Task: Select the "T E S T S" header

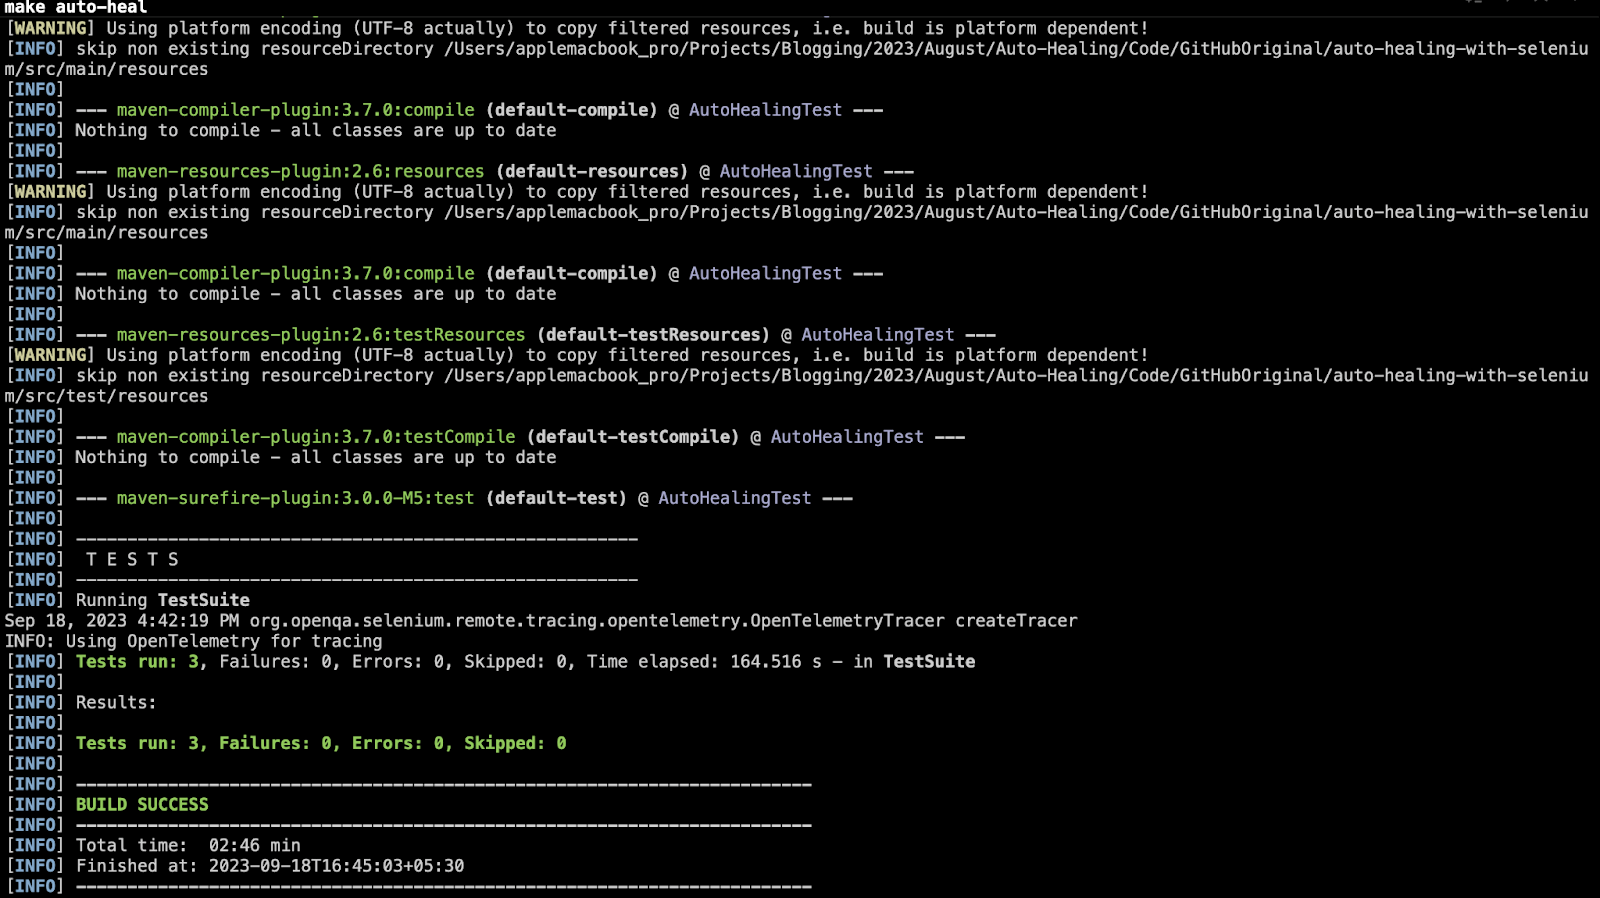Action: click(132, 559)
